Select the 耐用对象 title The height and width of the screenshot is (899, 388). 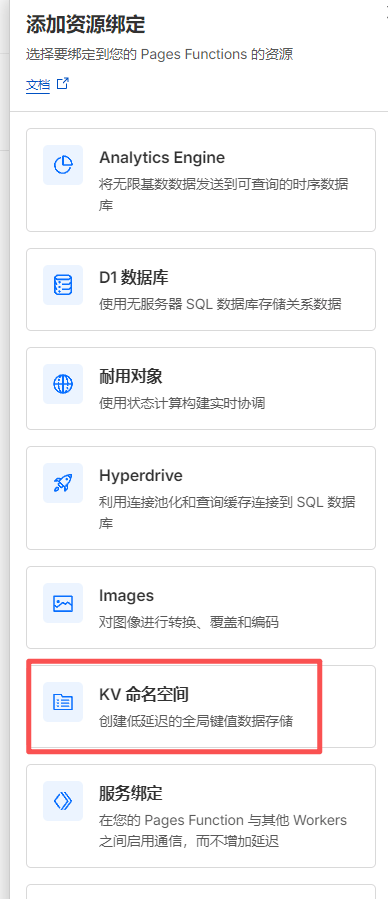tap(131, 377)
